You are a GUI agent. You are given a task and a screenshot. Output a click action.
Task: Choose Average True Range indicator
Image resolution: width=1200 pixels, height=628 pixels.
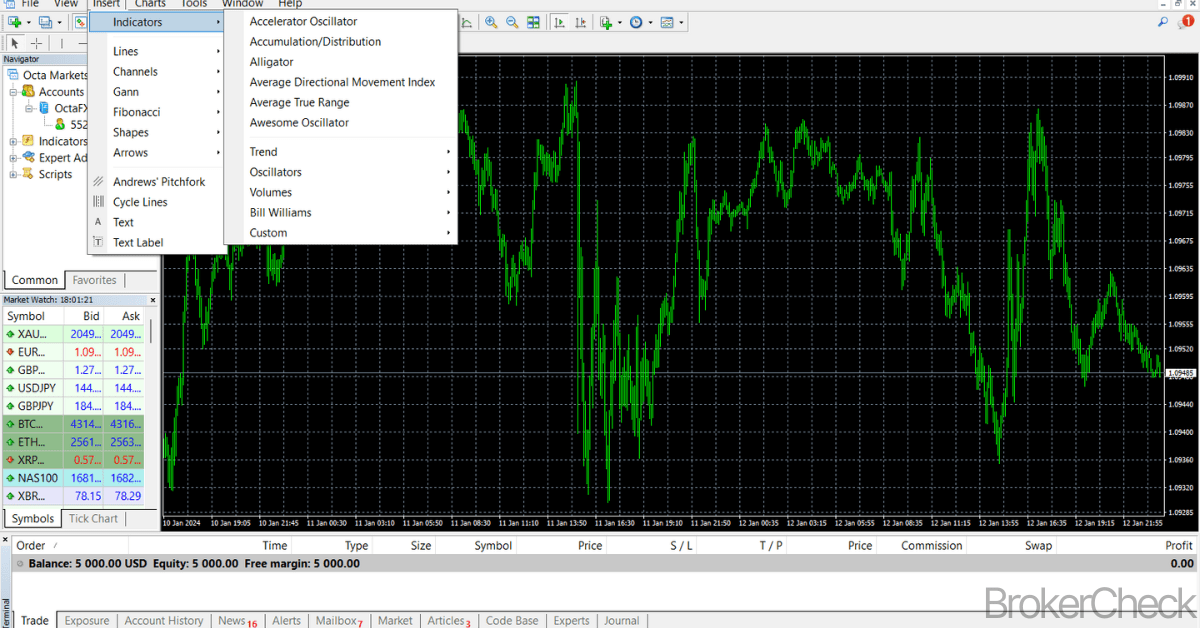point(341,102)
